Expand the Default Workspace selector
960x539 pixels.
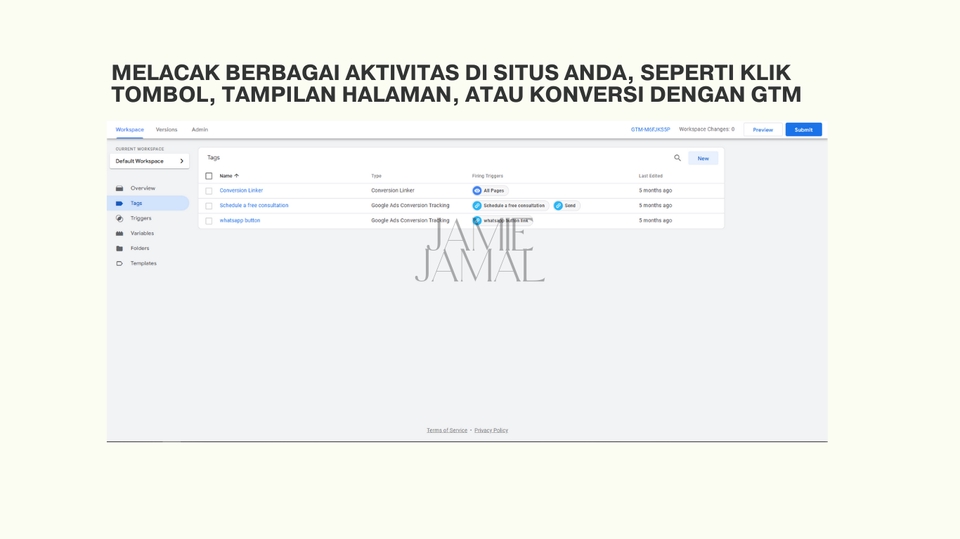tap(149, 161)
